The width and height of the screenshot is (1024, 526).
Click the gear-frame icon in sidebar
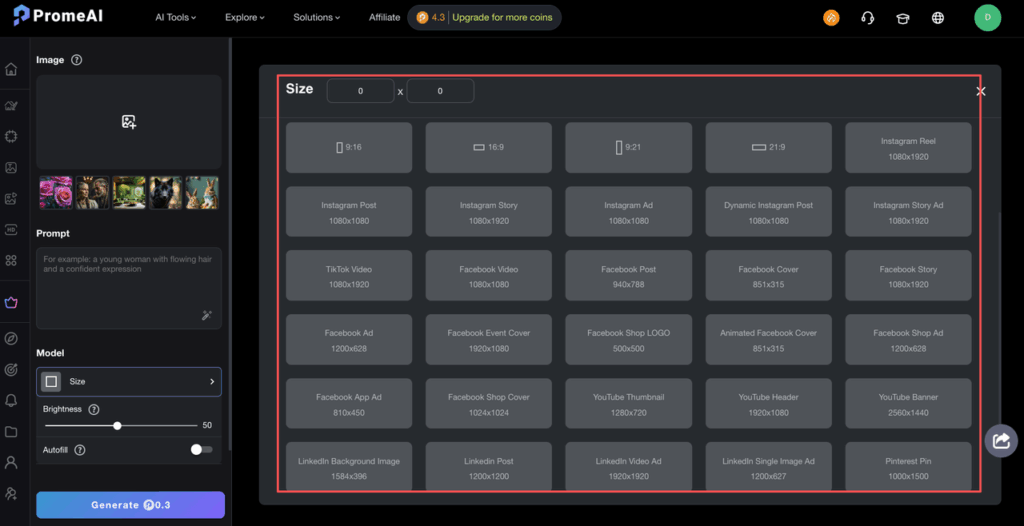(10, 137)
